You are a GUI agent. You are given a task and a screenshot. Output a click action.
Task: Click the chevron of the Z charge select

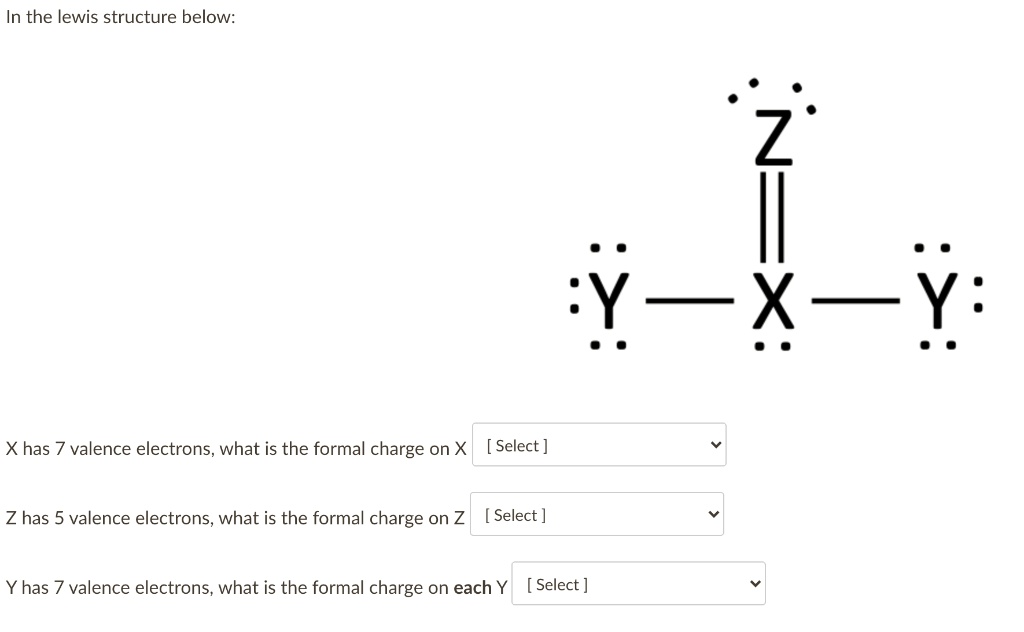pos(714,515)
